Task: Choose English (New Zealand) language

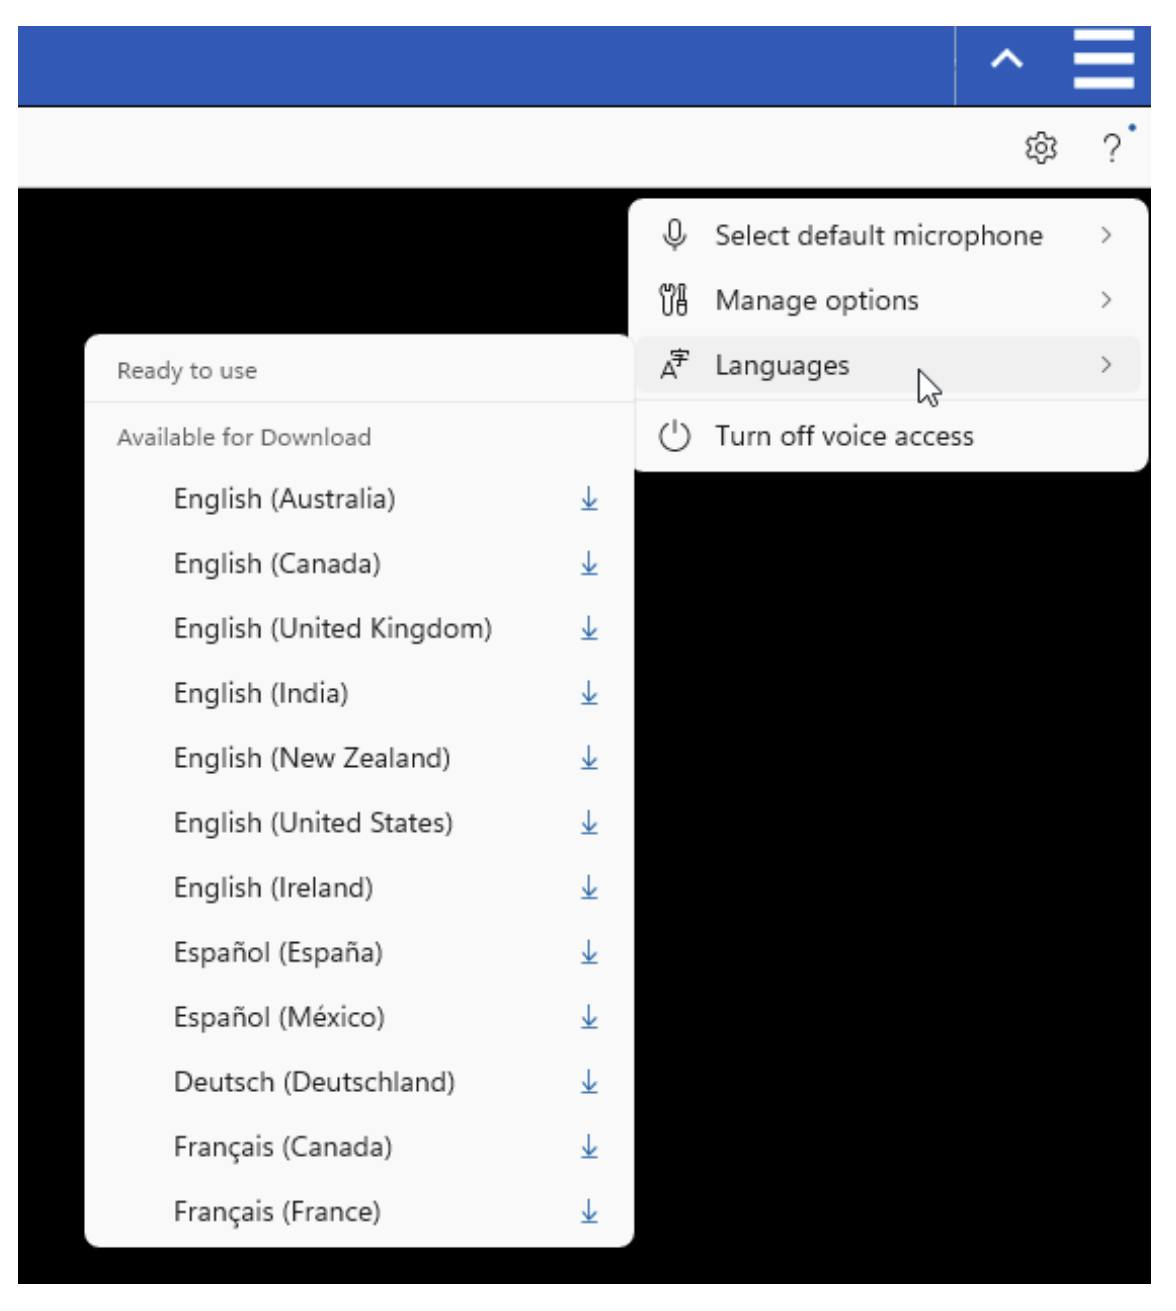Action: coord(312,758)
